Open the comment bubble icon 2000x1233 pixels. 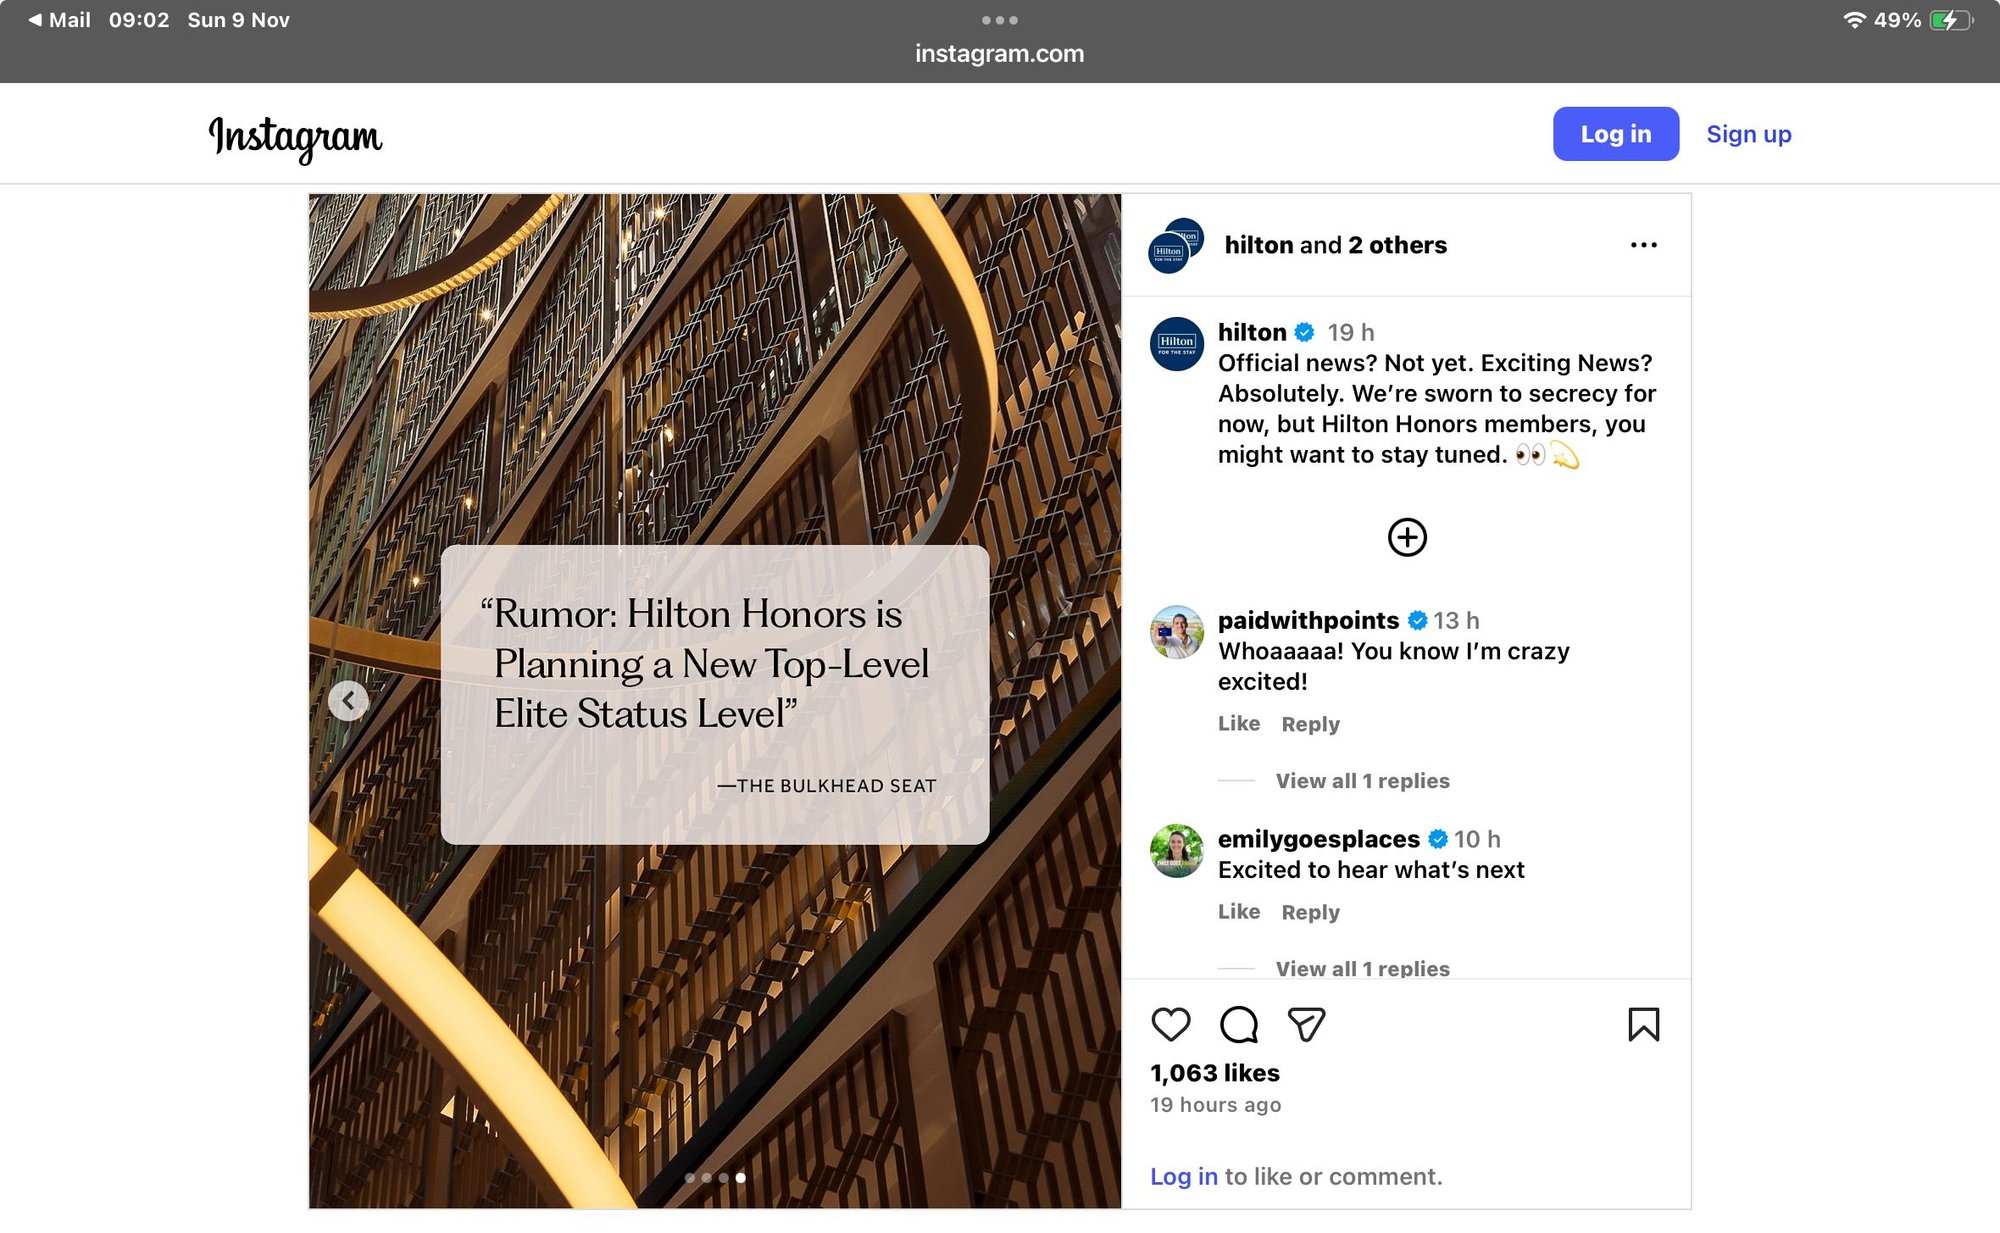(1238, 1024)
